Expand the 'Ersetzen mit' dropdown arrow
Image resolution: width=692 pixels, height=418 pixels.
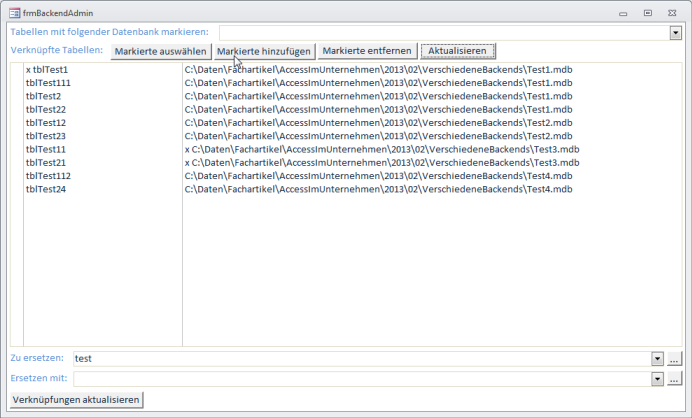click(657, 379)
